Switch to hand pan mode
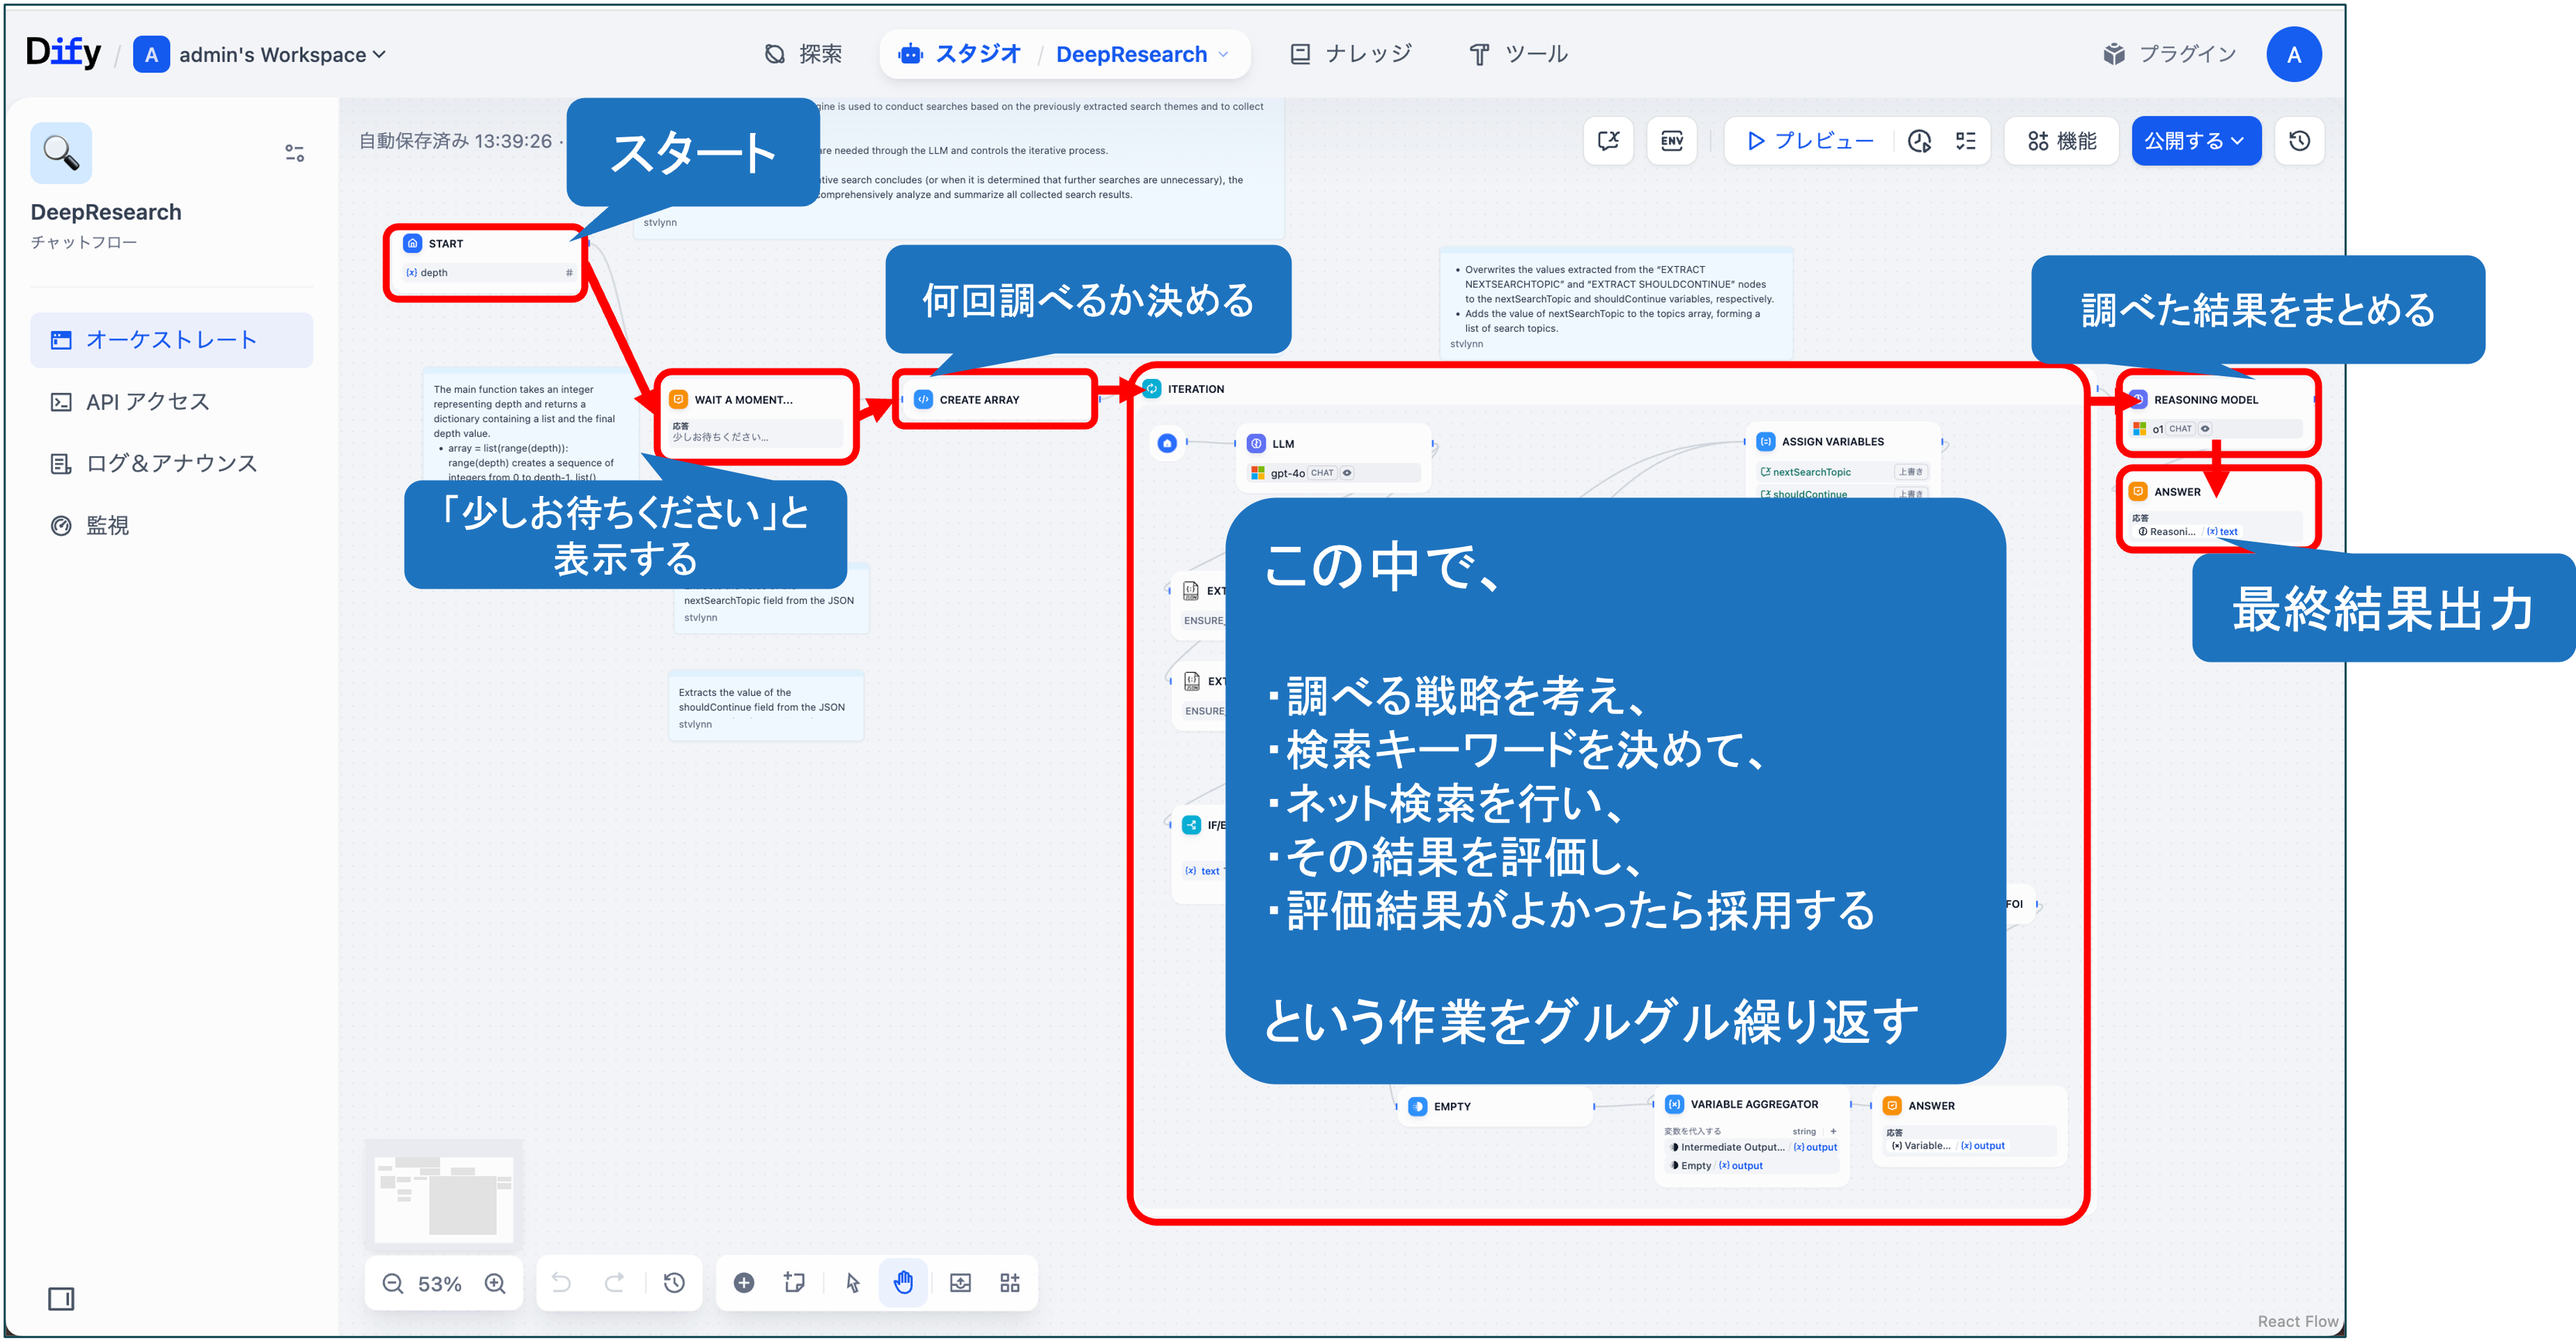 [x=903, y=1283]
